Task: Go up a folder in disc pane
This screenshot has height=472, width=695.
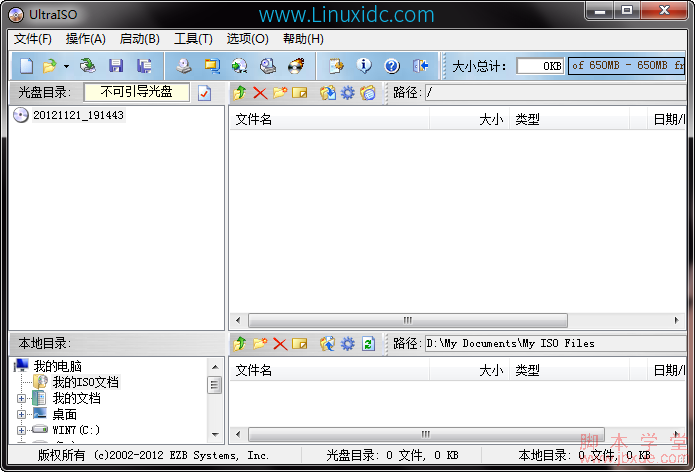Action: coord(240,93)
